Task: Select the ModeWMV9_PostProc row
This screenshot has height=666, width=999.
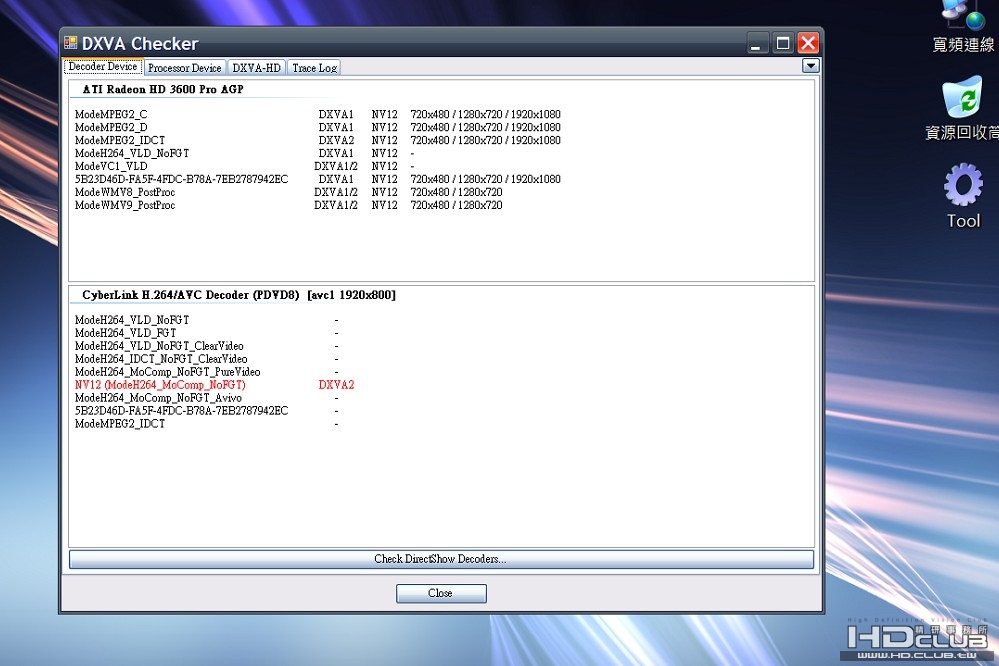Action: click(x=288, y=205)
